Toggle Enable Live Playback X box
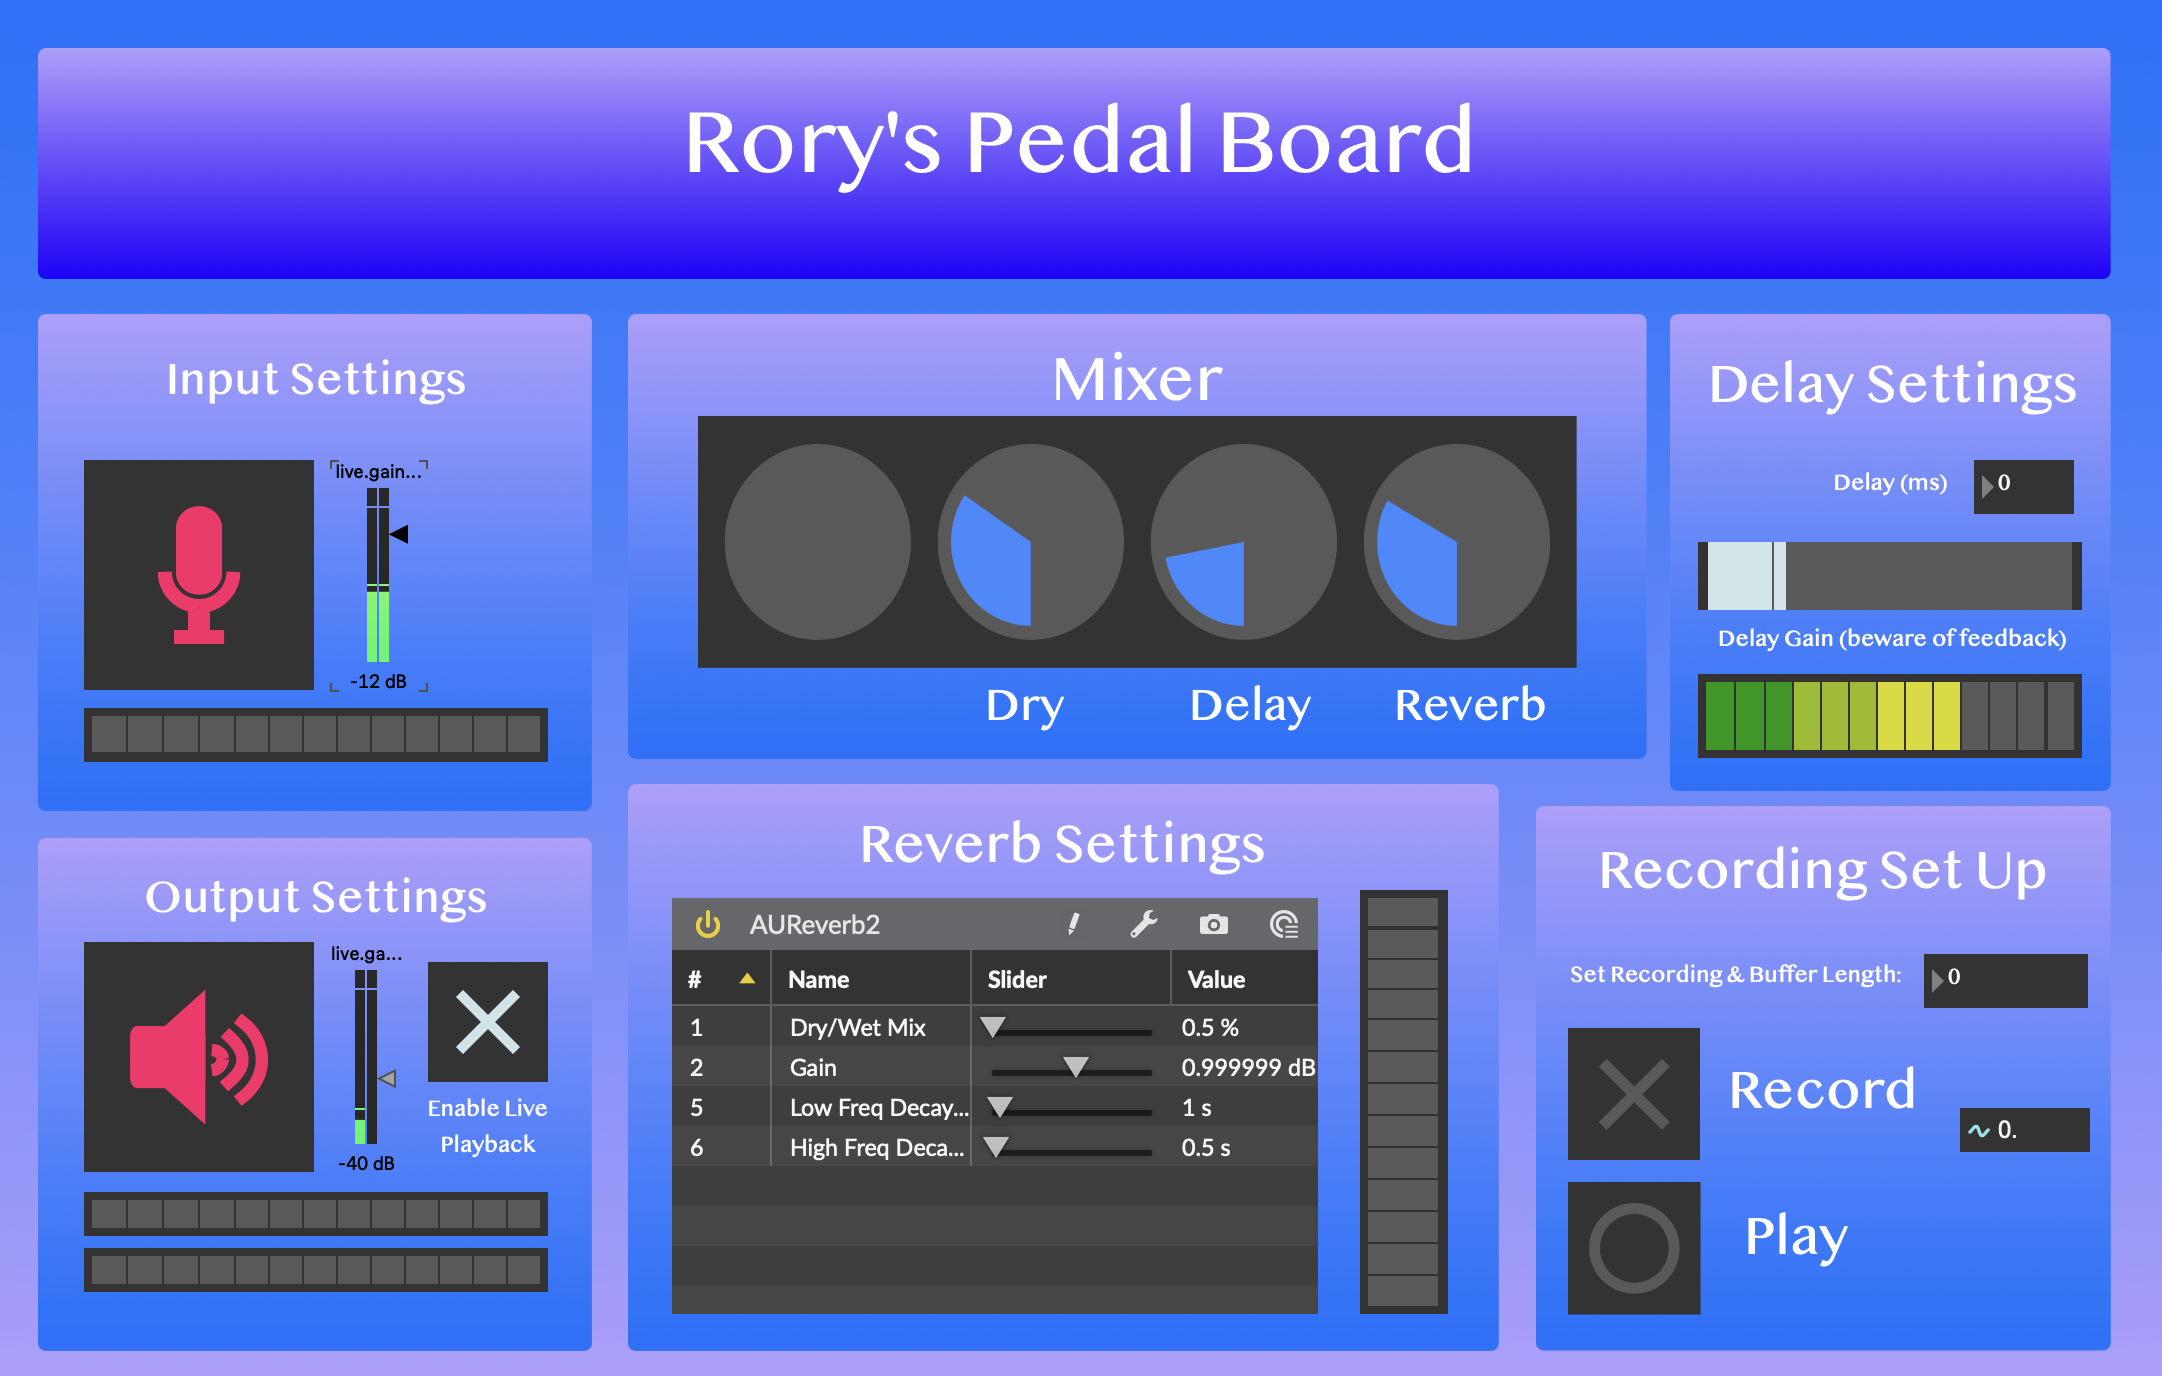The image size is (2162, 1376). click(x=488, y=1022)
